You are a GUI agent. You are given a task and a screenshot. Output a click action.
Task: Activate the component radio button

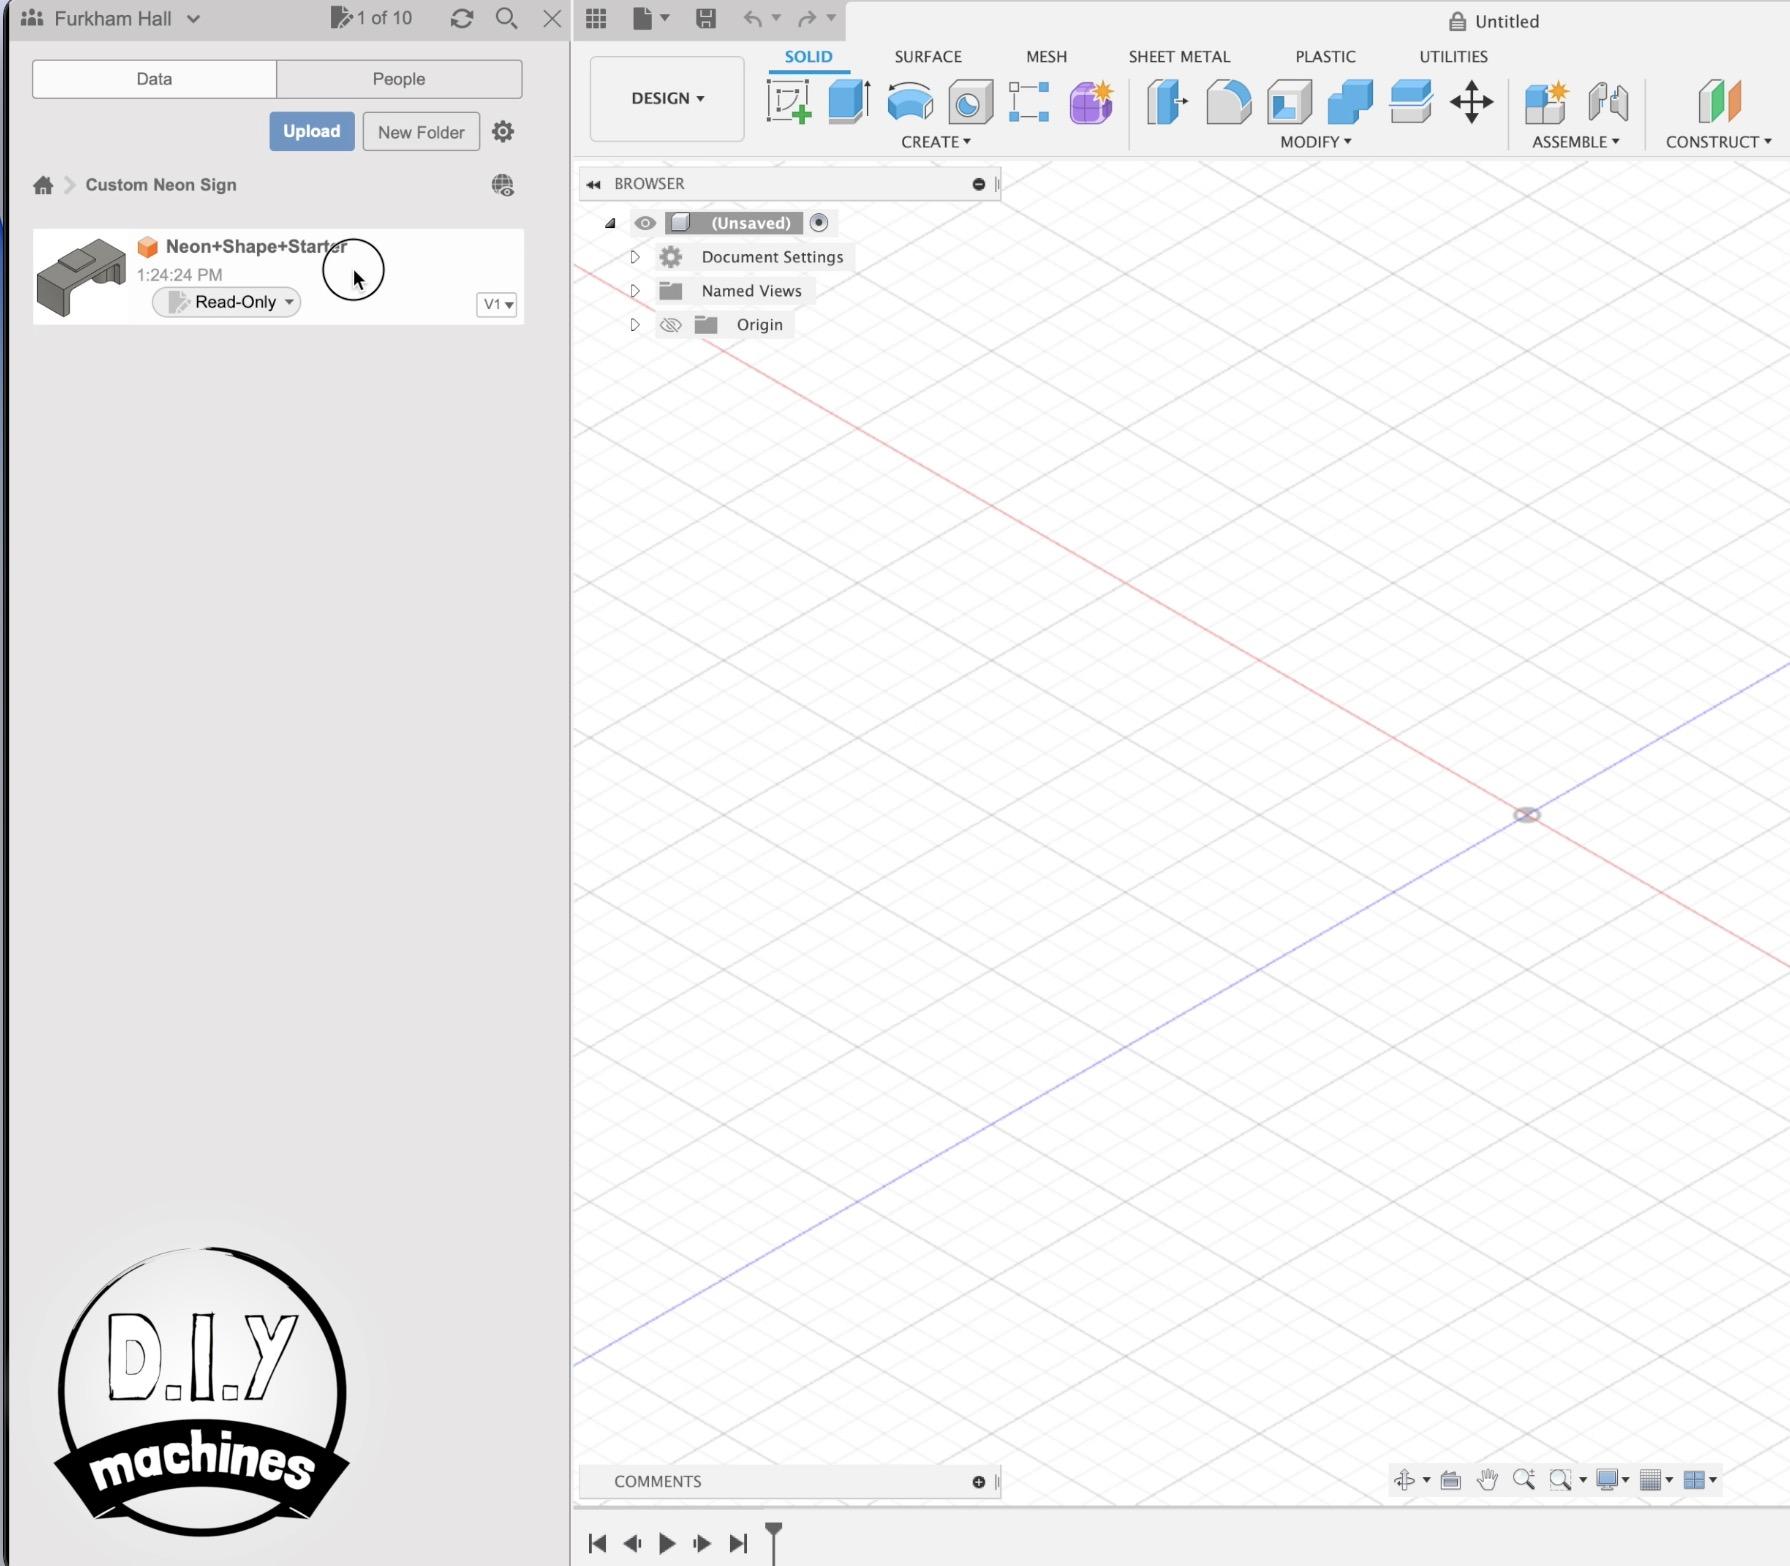point(818,222)
